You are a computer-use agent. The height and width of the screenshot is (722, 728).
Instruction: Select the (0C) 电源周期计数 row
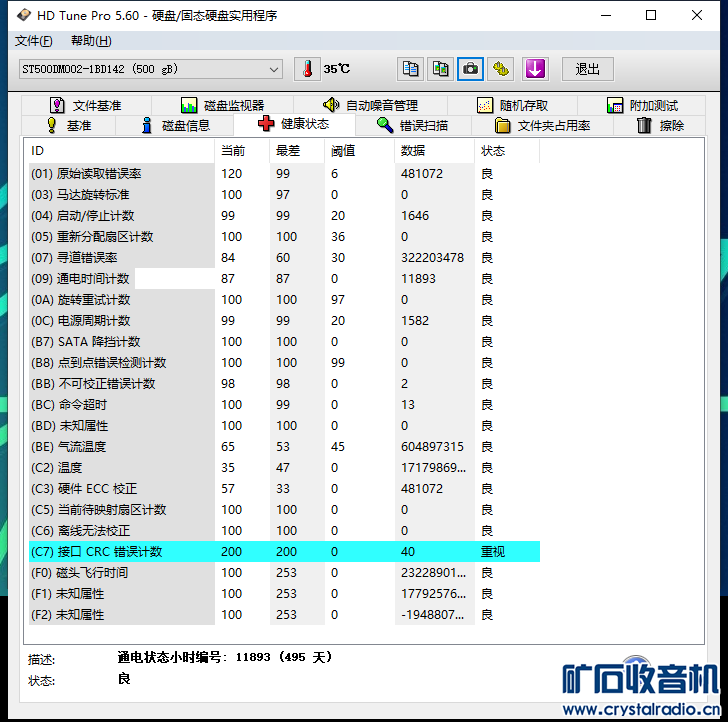pyautogui.click(x=284, y=321)
